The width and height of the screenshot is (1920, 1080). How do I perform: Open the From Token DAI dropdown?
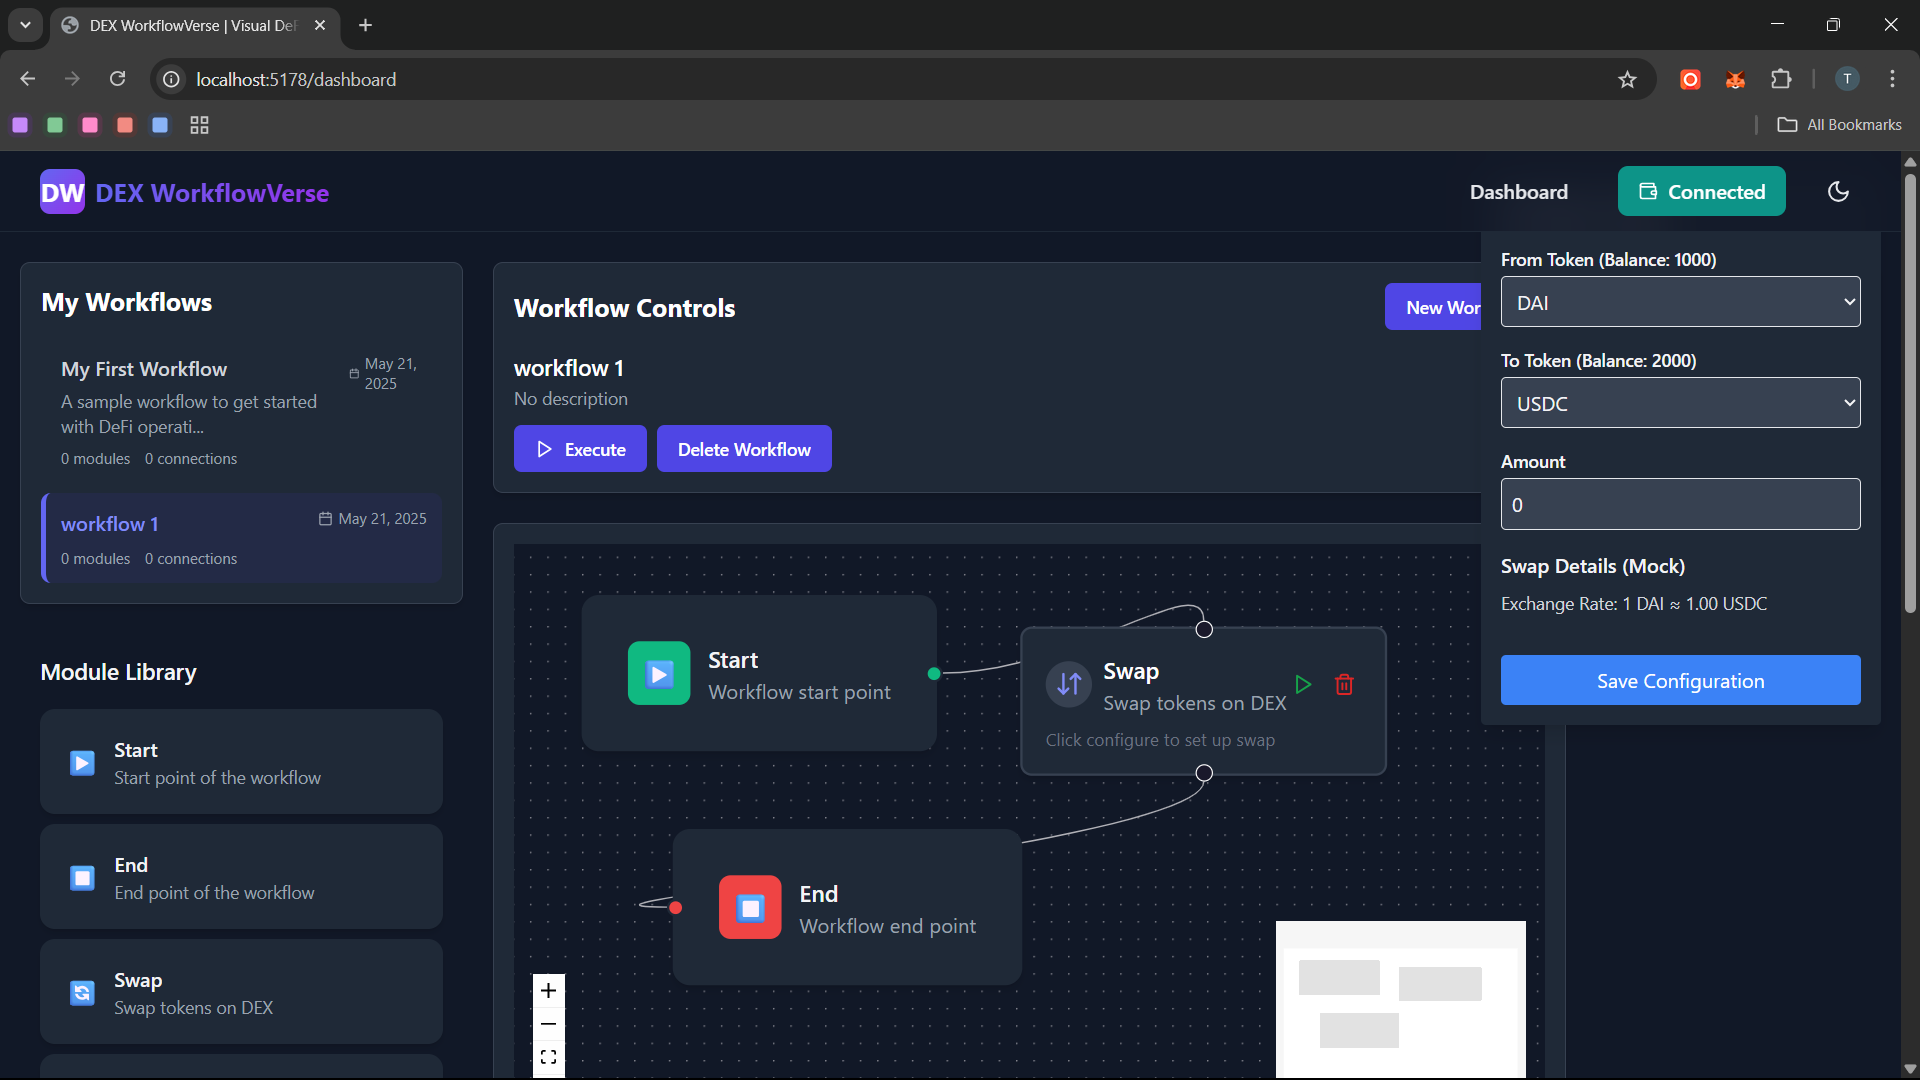point(1680,302)
